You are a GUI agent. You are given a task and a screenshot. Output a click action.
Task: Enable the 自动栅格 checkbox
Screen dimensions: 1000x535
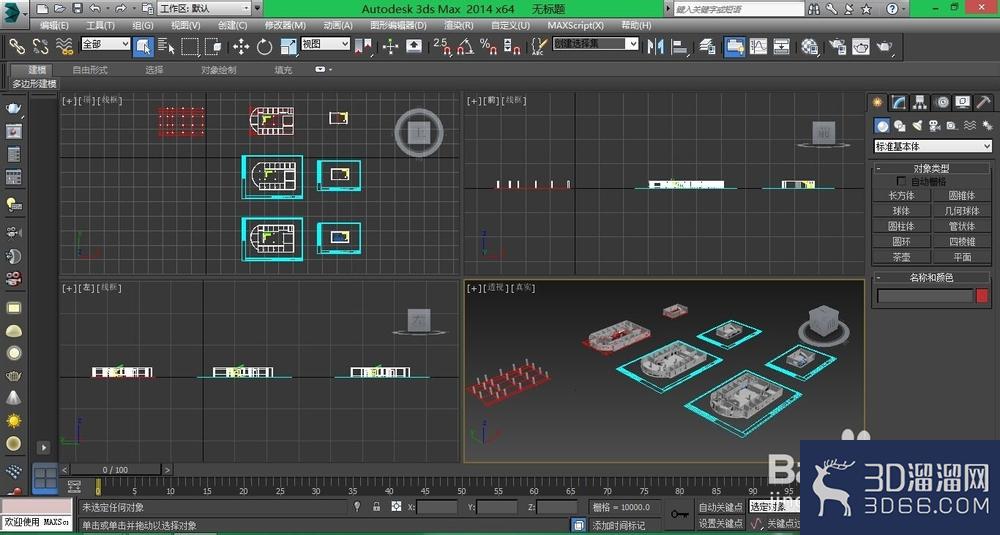[x=901, y=181]
